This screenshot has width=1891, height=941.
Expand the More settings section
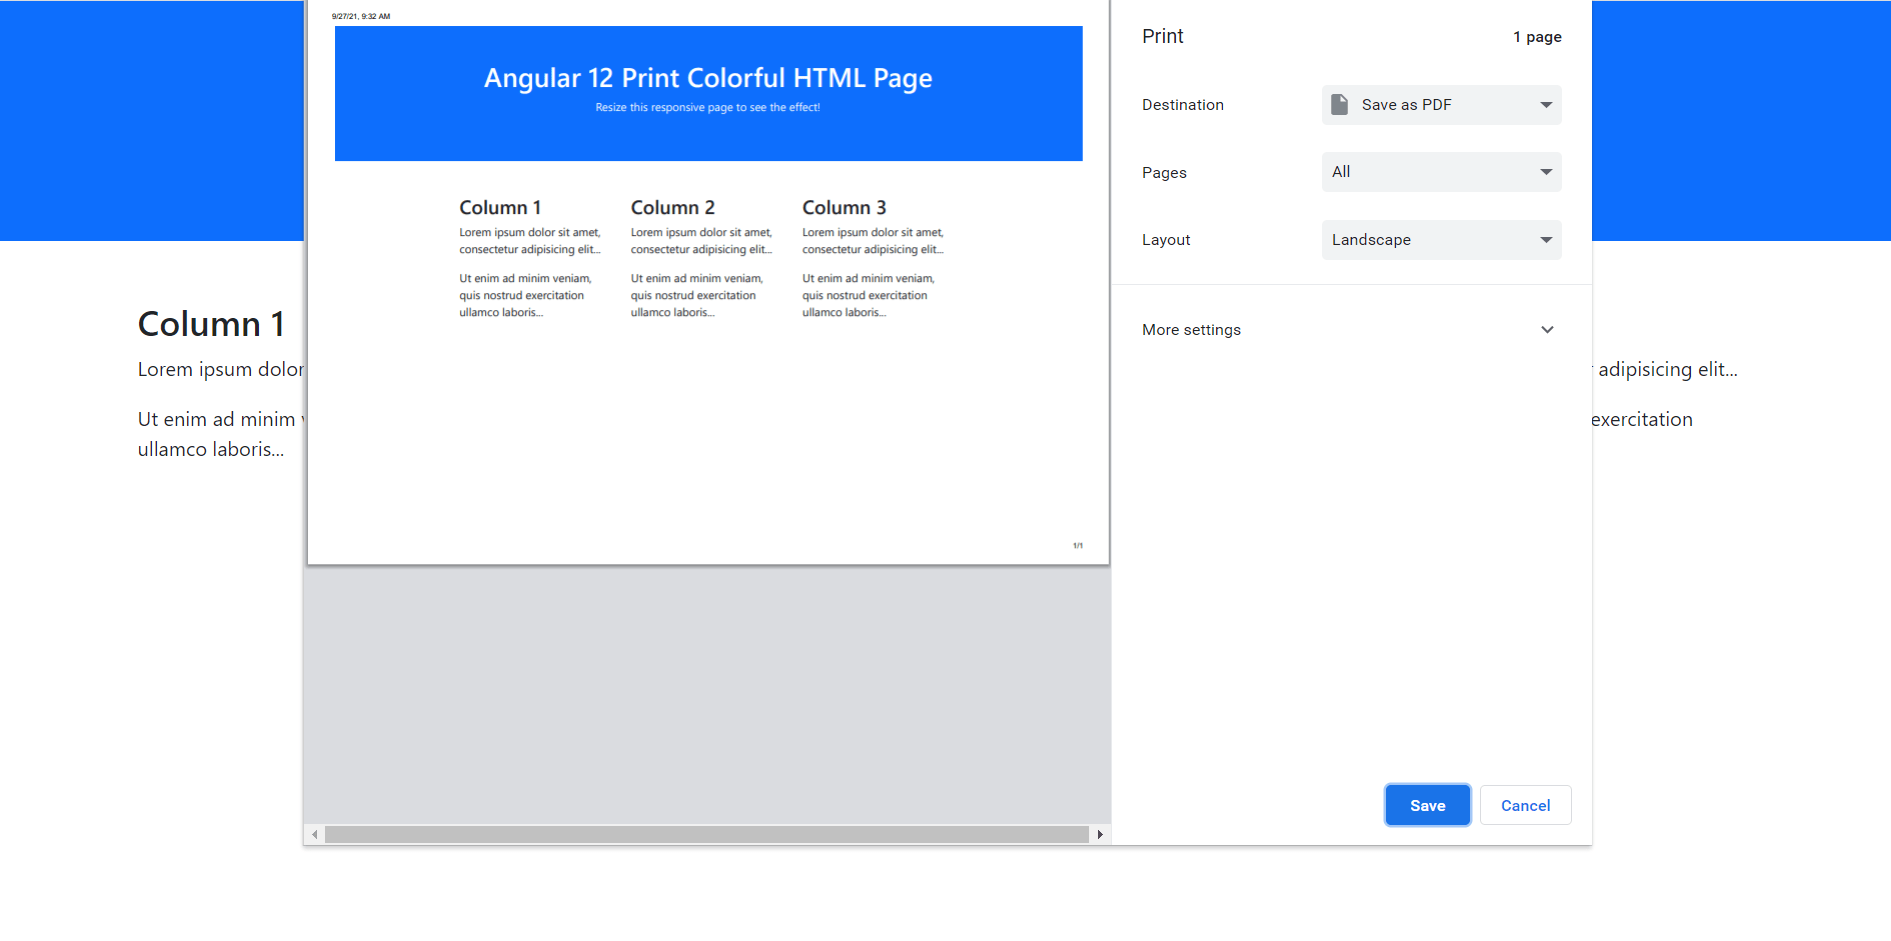pos(1191,329)
